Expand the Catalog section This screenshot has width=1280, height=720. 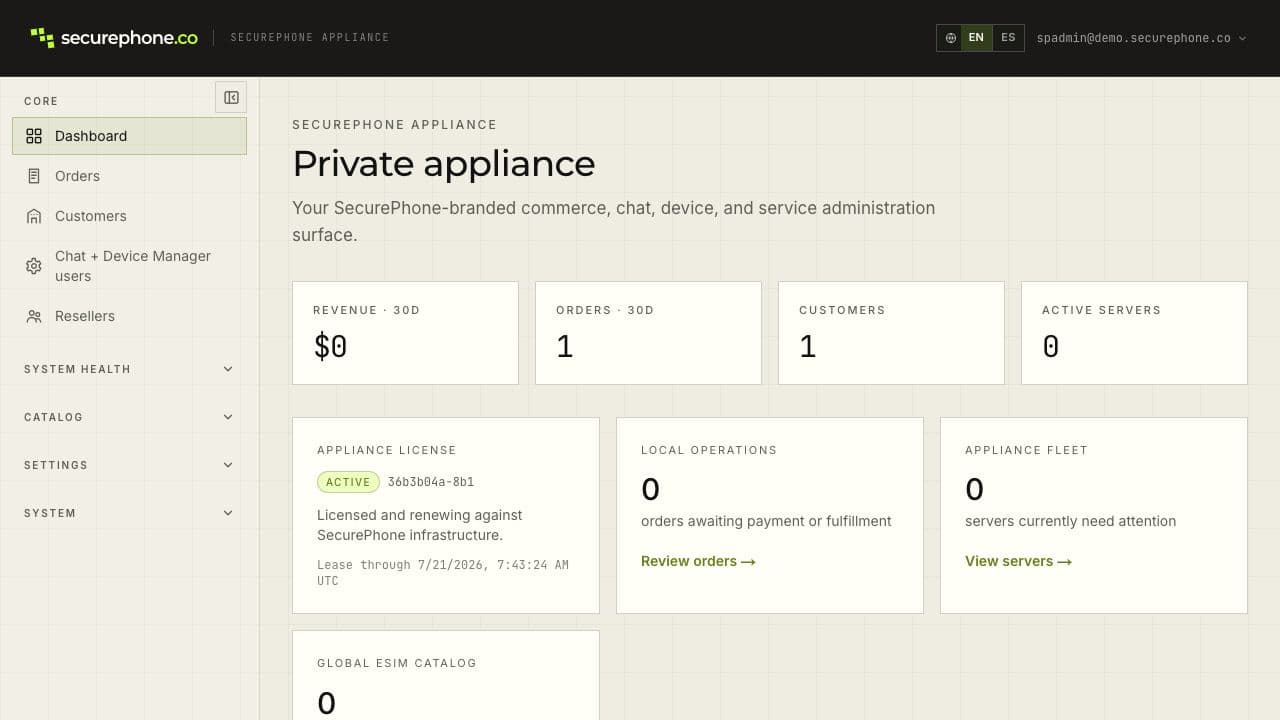129,417
